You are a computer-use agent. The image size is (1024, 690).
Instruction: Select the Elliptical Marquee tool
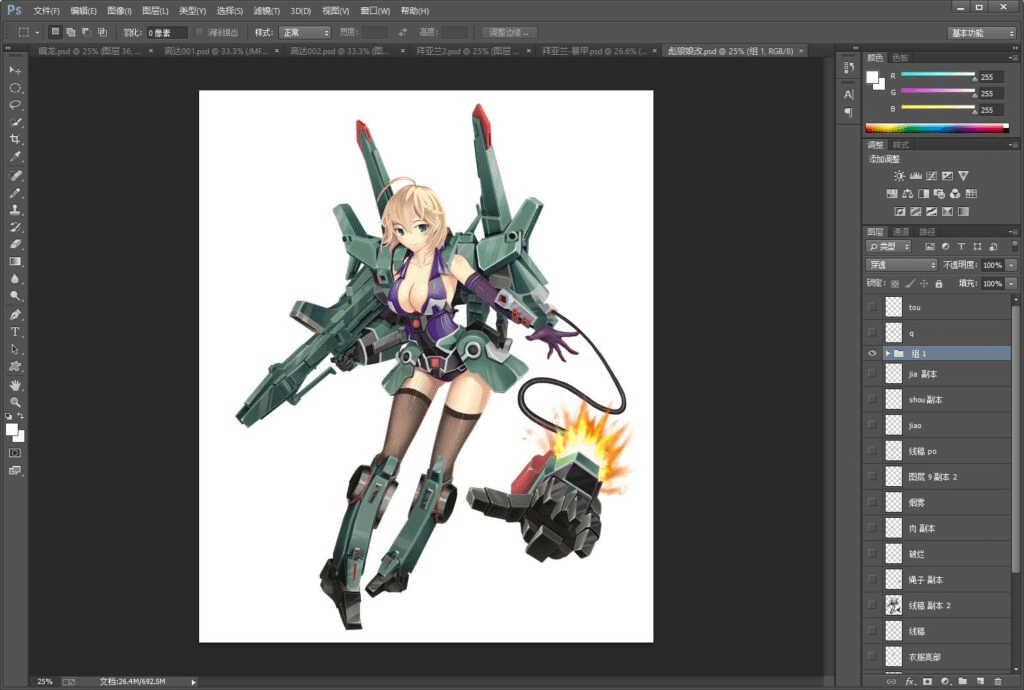click(14, 87)
